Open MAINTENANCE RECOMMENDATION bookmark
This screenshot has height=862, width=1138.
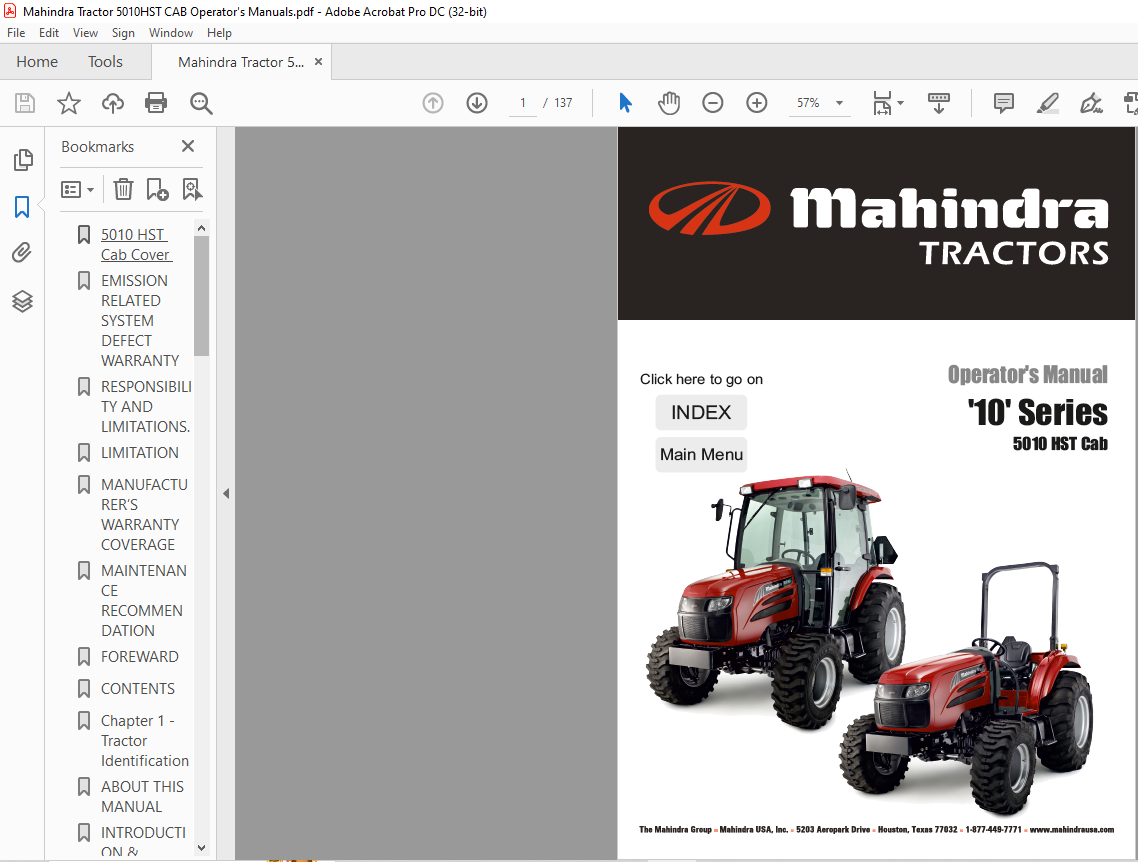pos(144,601)
